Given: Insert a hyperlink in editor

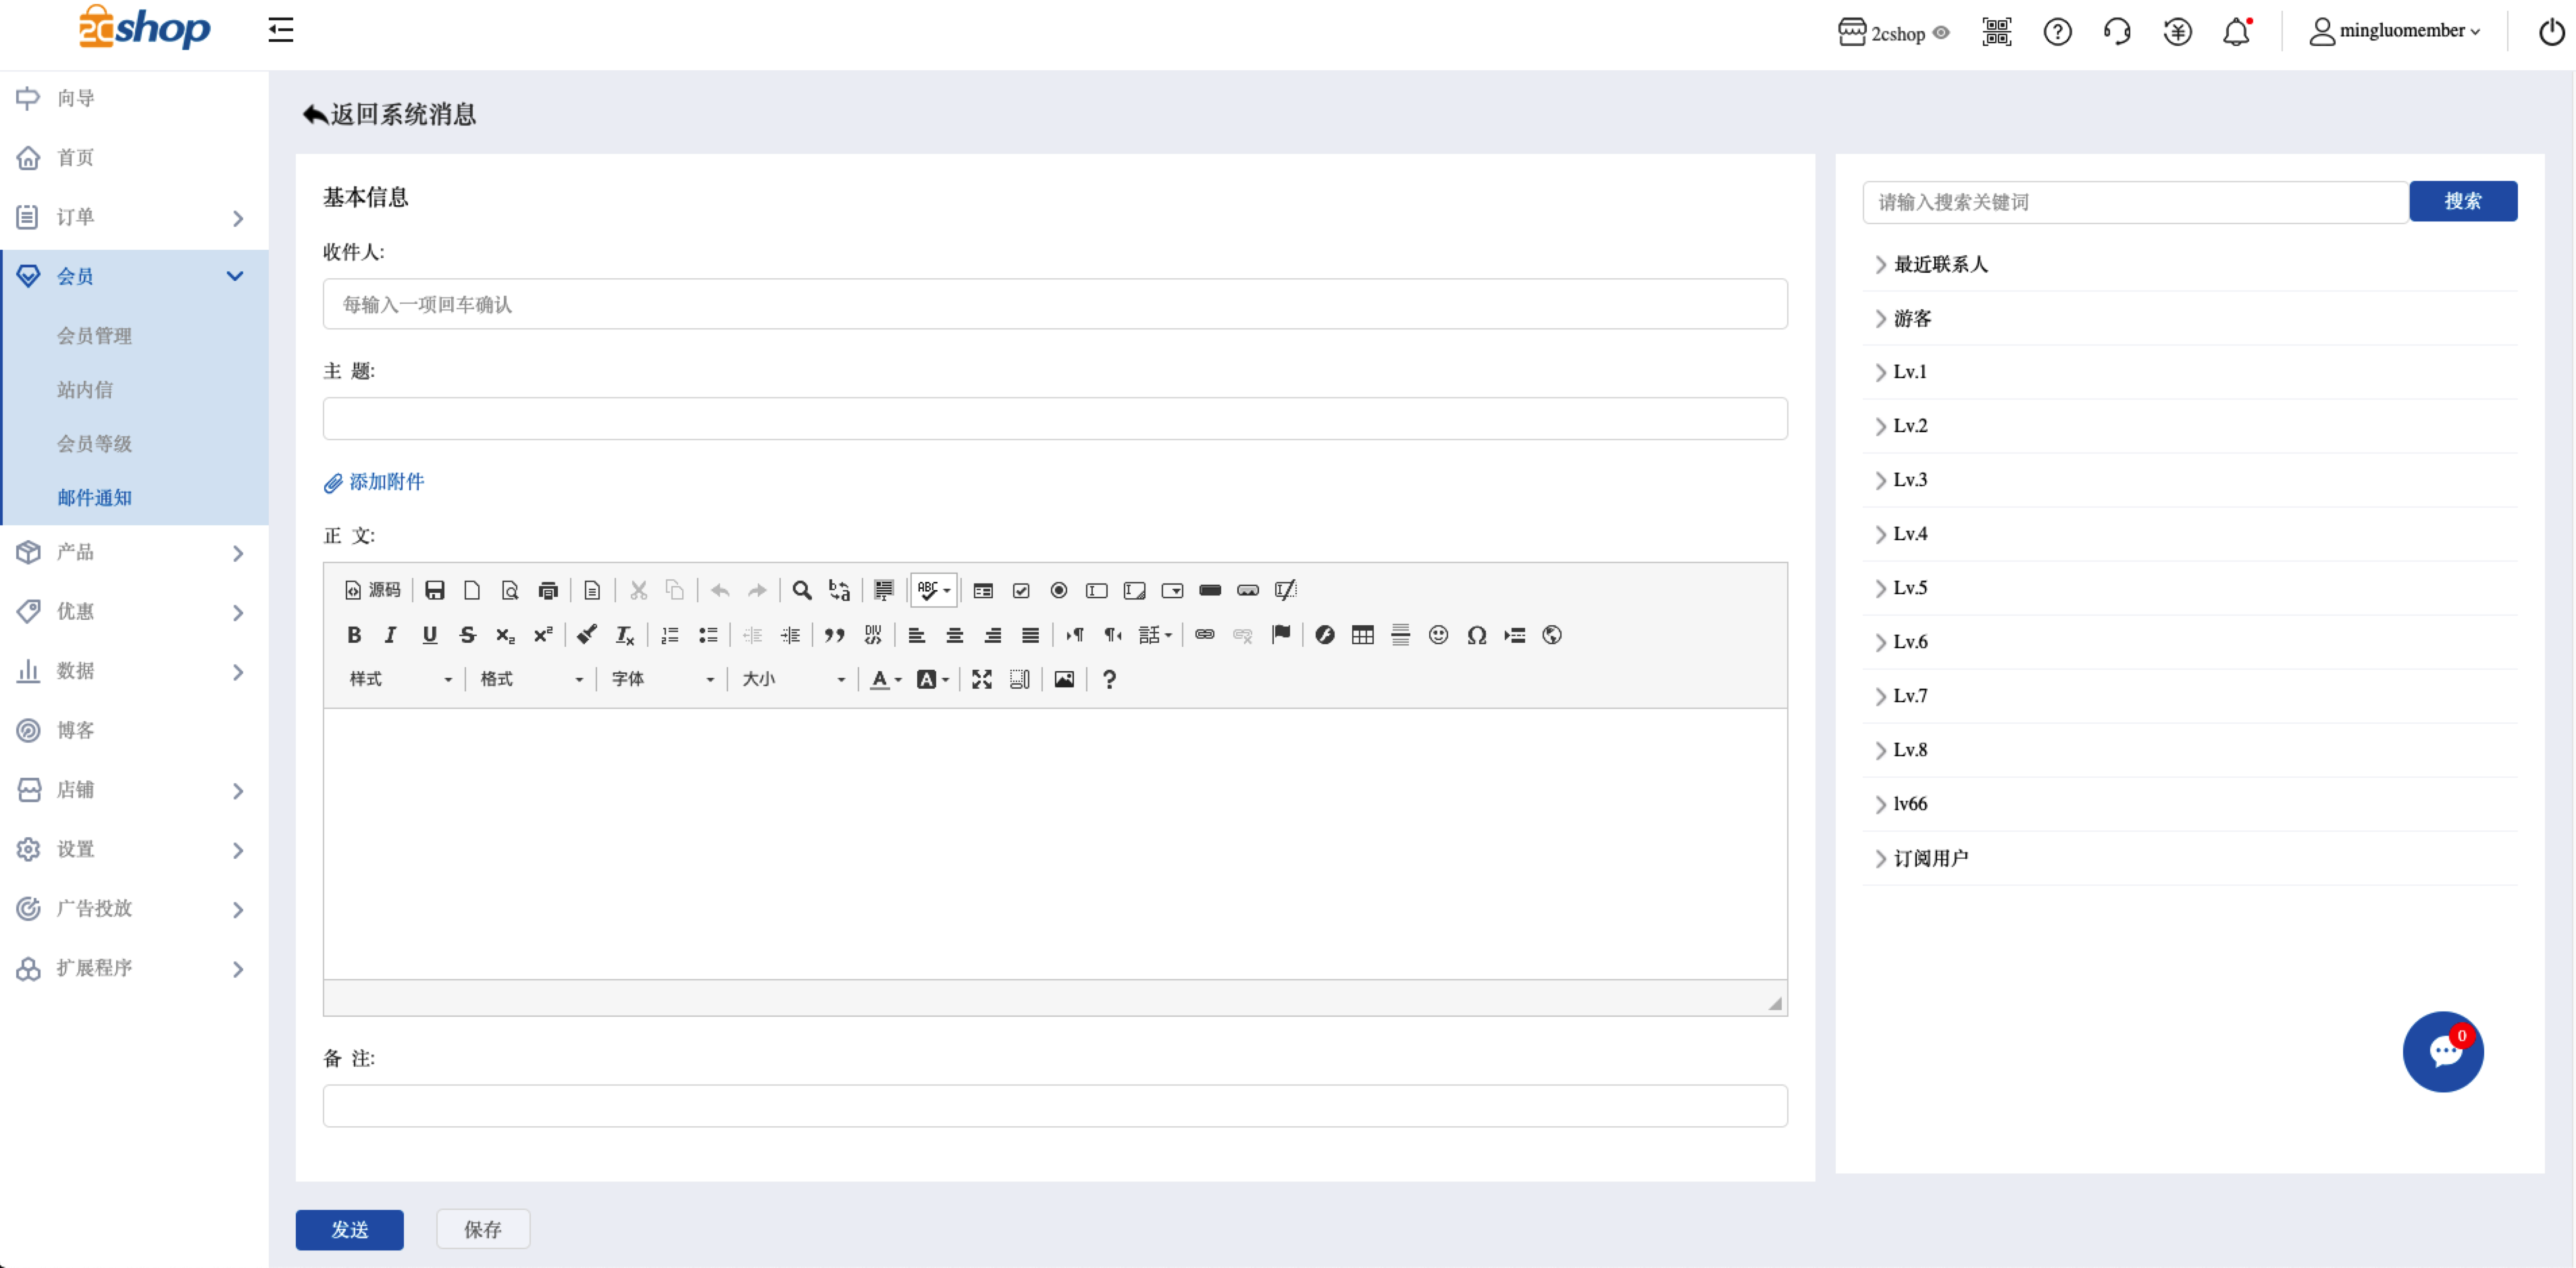Looking at the screenshot, I should point(1204,635).
